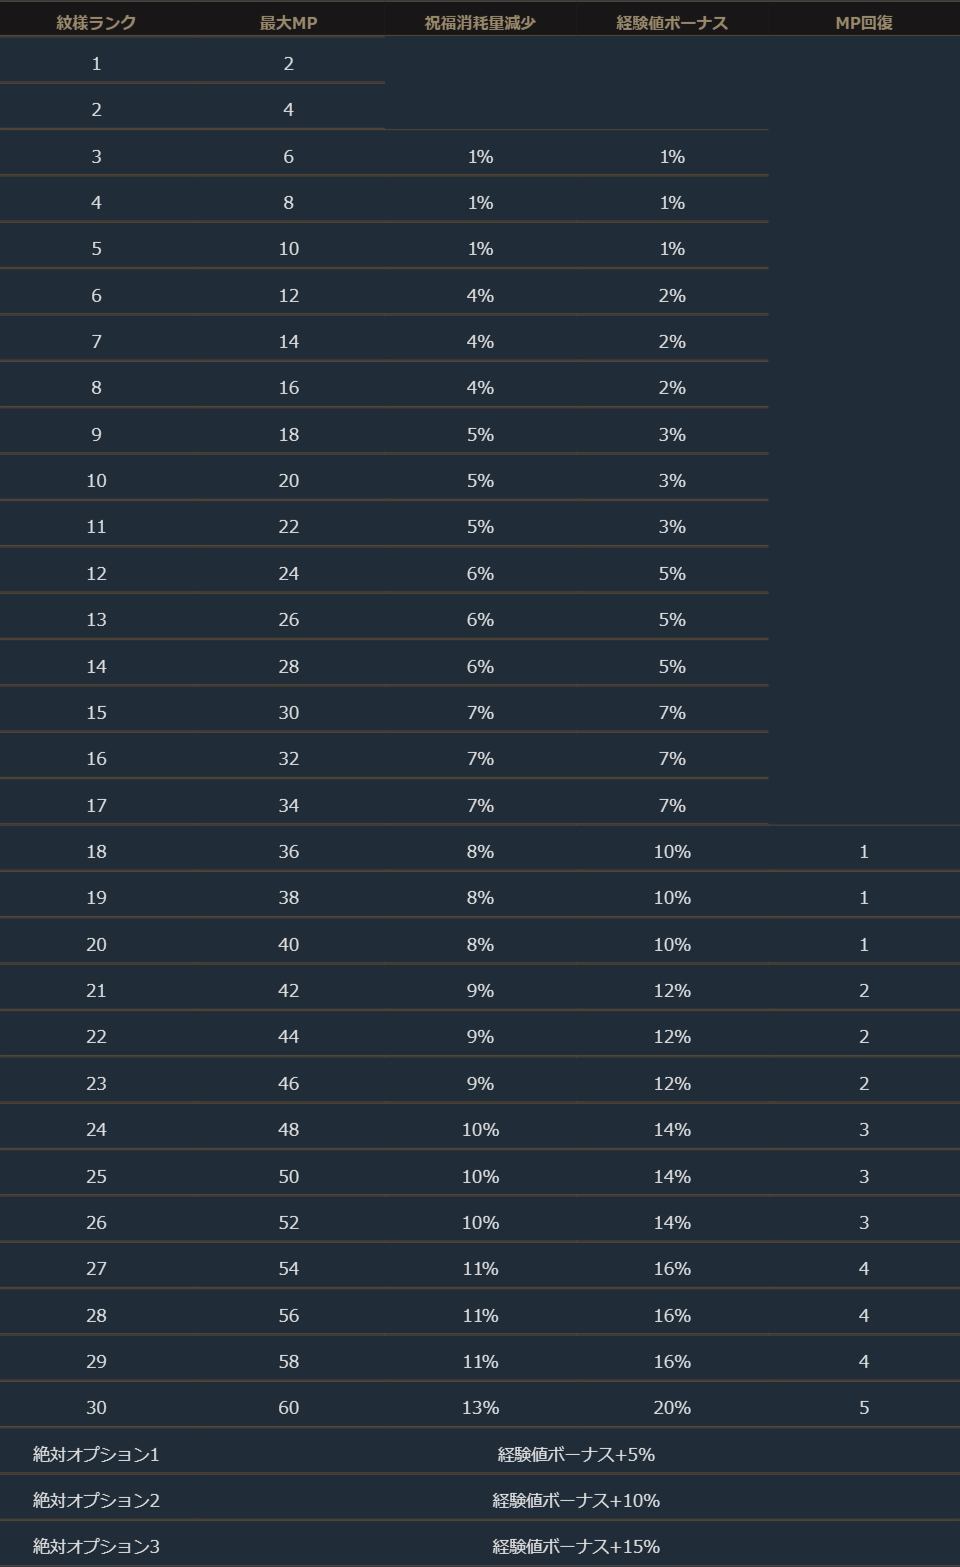Select the max MP value 36
The image size is (960, 1567).
coord(288,851)
